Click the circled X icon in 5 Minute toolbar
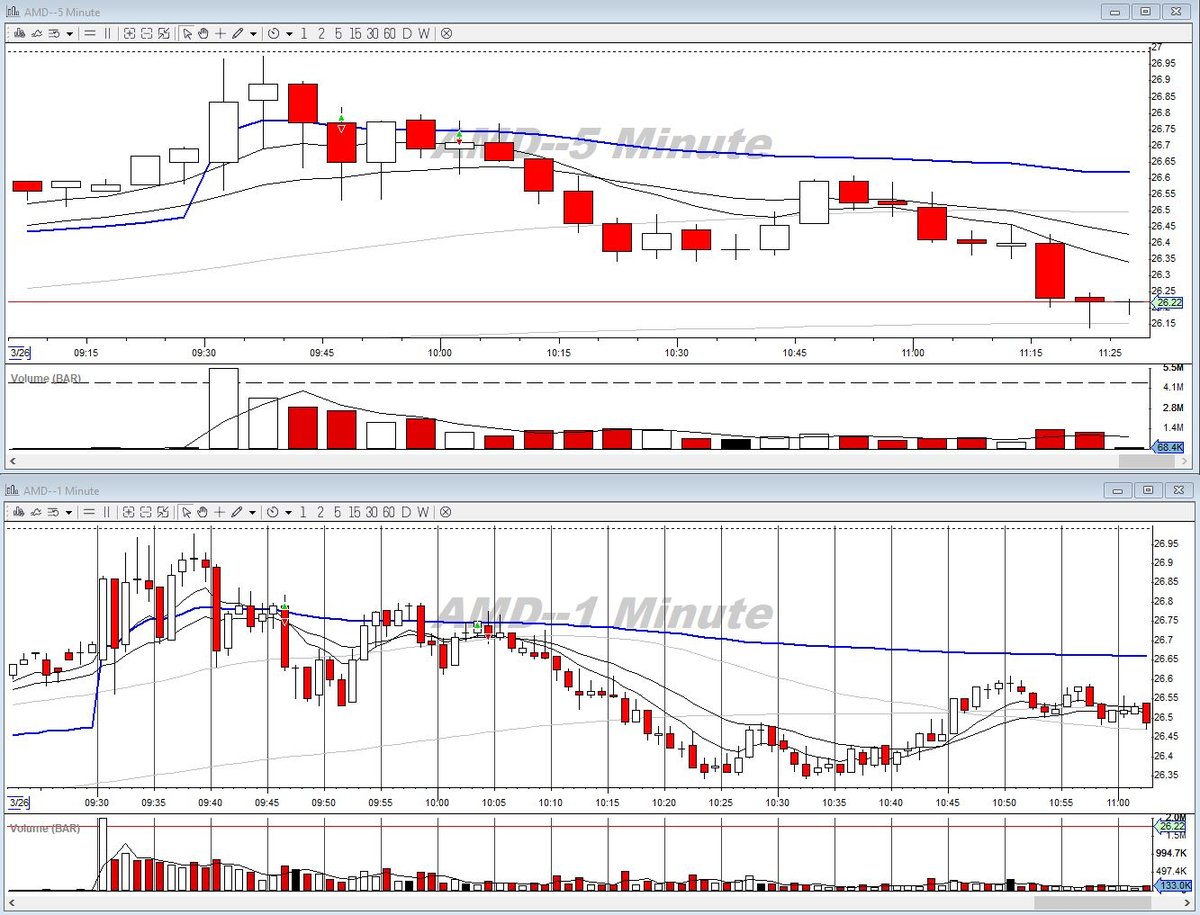The image size is (1200, 915). point(446,33)
